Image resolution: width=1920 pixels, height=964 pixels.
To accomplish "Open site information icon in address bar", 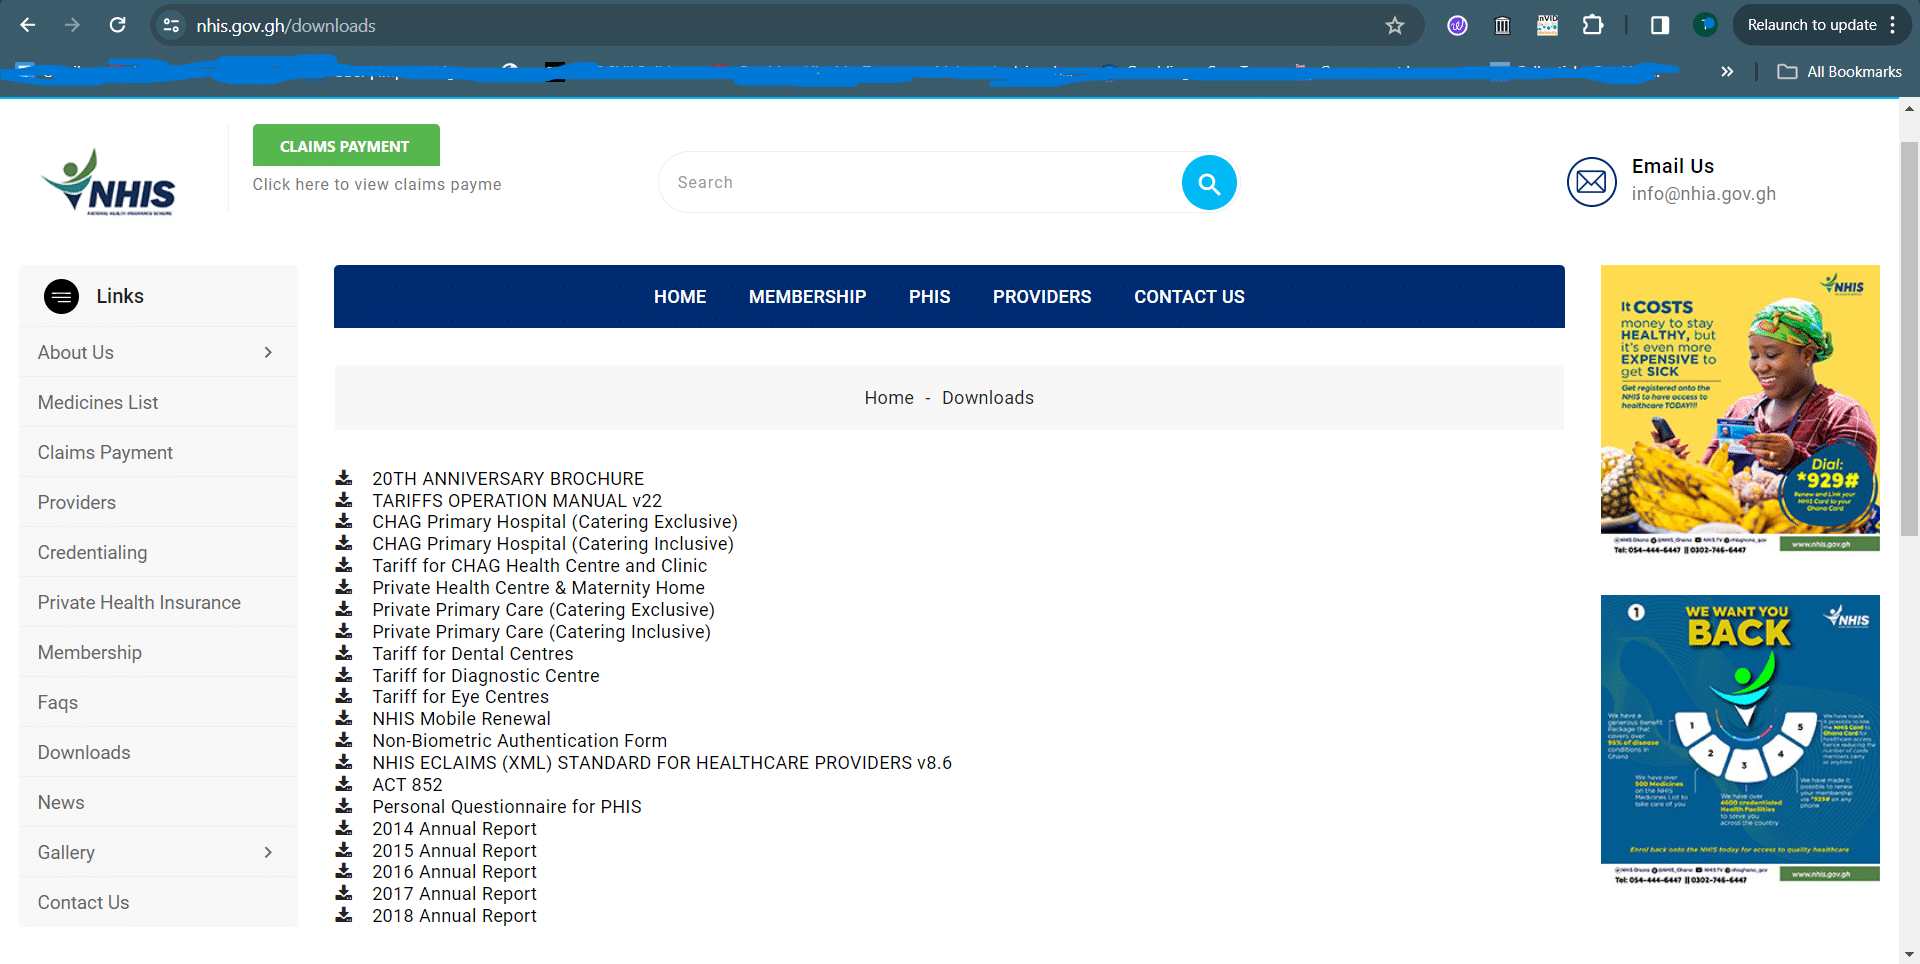I will point(172,25).
